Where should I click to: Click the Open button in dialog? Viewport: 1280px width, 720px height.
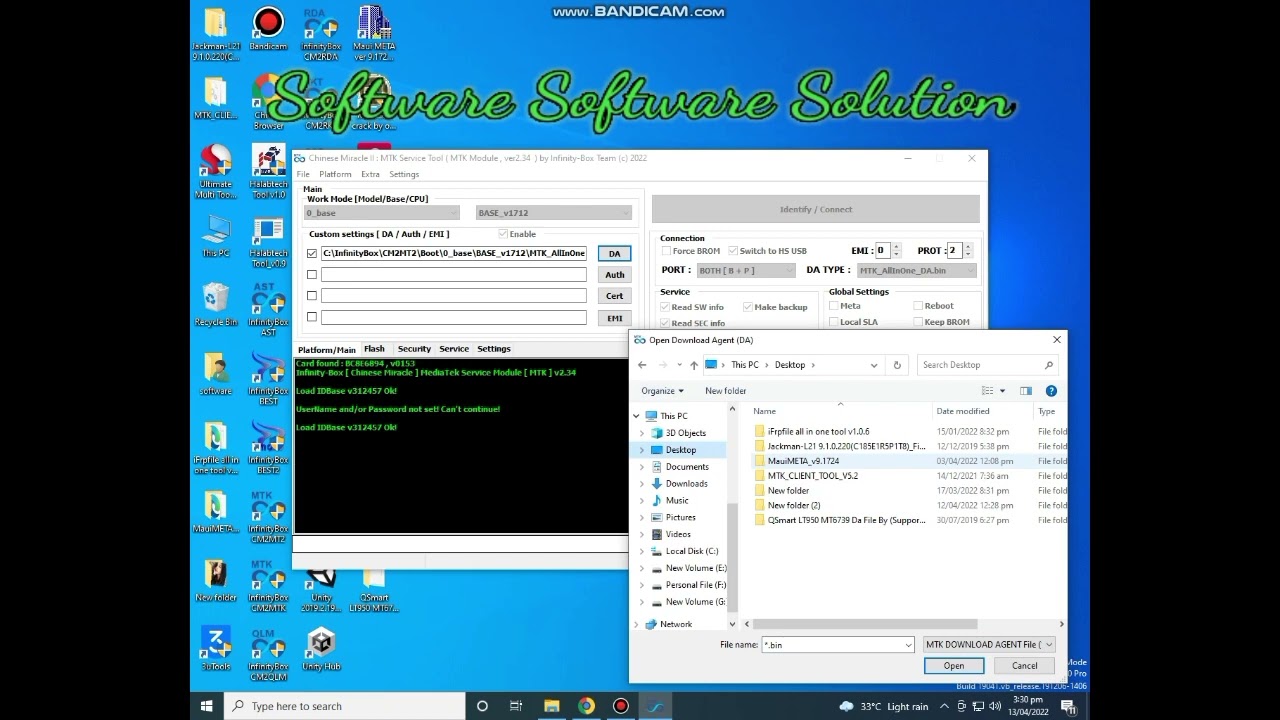point(954,666)
